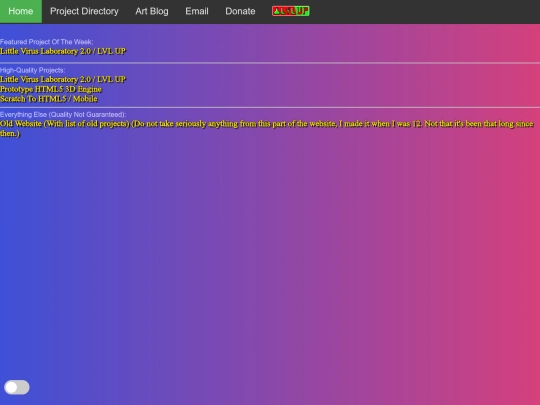This screenshot has height=405, width=540.
Task: Open featured Little Virus Laboratory 2.0 link
Action: [x=63, y=51]
